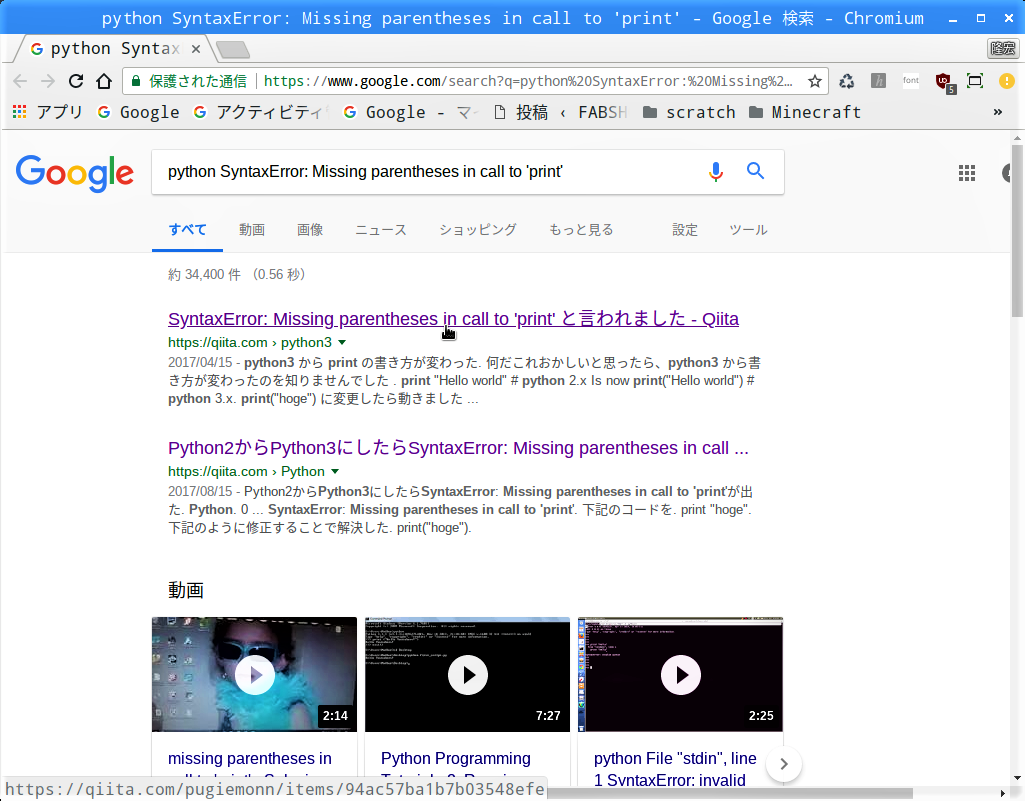
Task: Switch to the ニュース tab
Action: point(381,230)
